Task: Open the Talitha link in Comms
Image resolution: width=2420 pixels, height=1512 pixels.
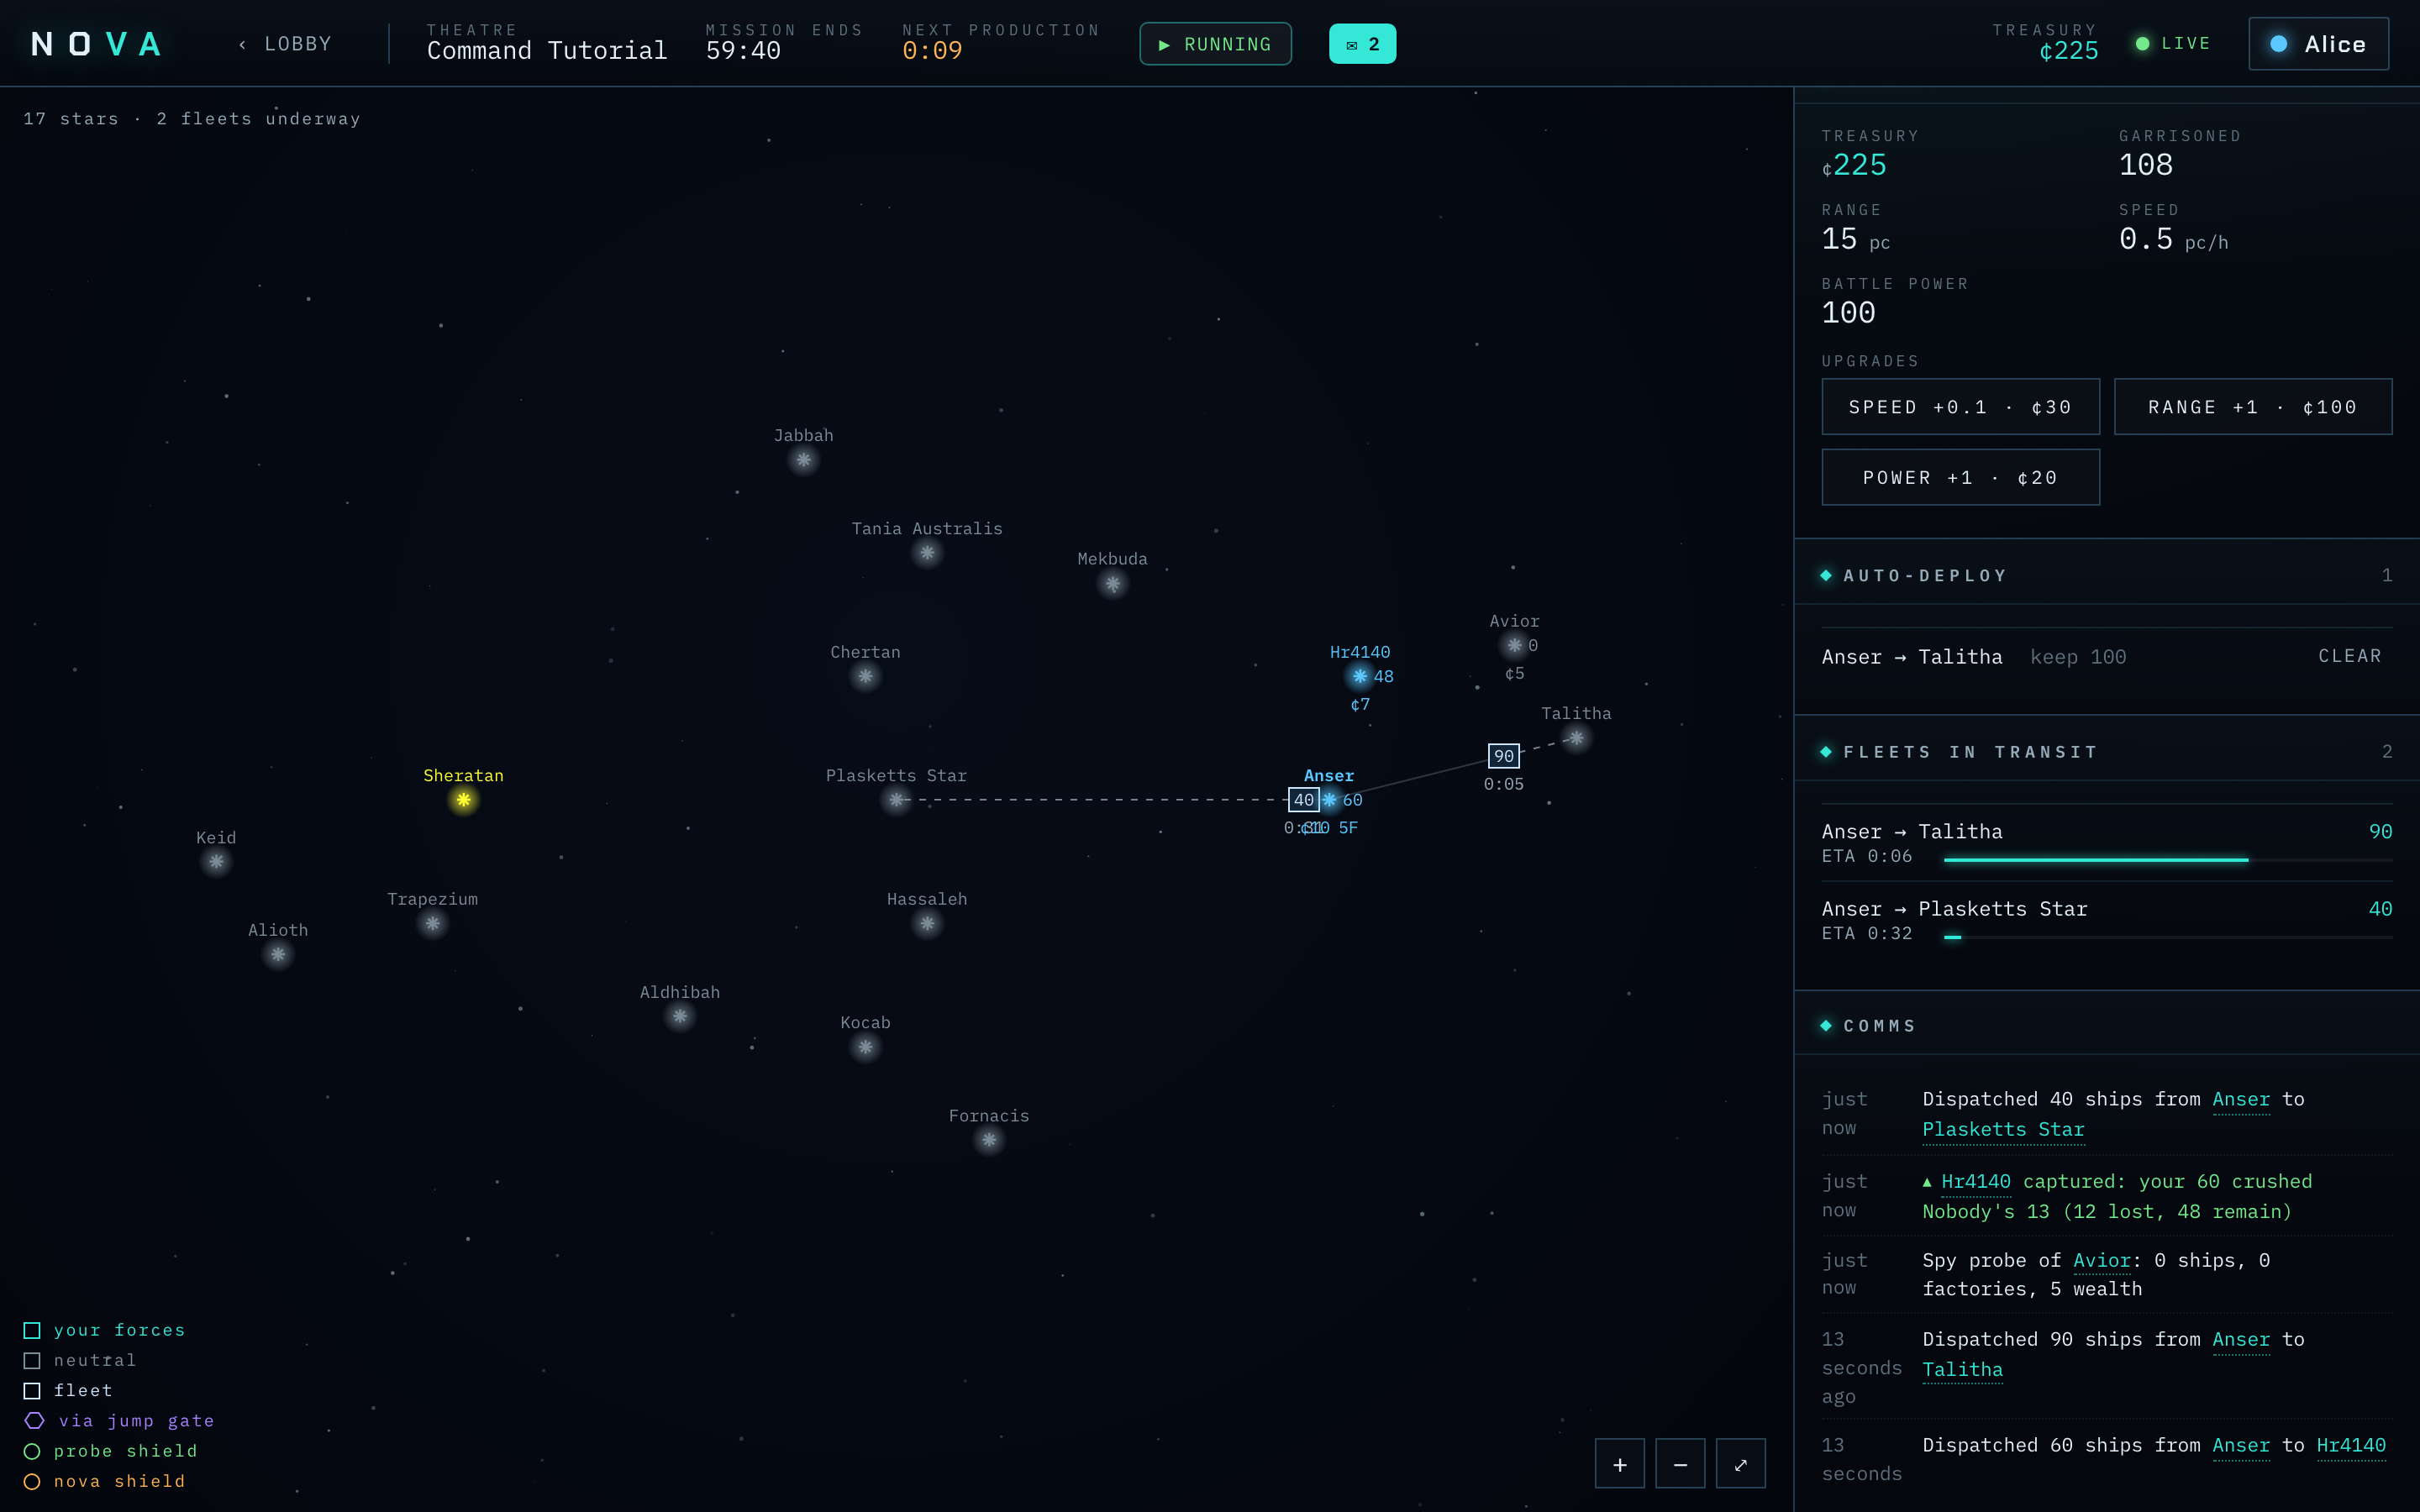Action: (1962, 1369)
